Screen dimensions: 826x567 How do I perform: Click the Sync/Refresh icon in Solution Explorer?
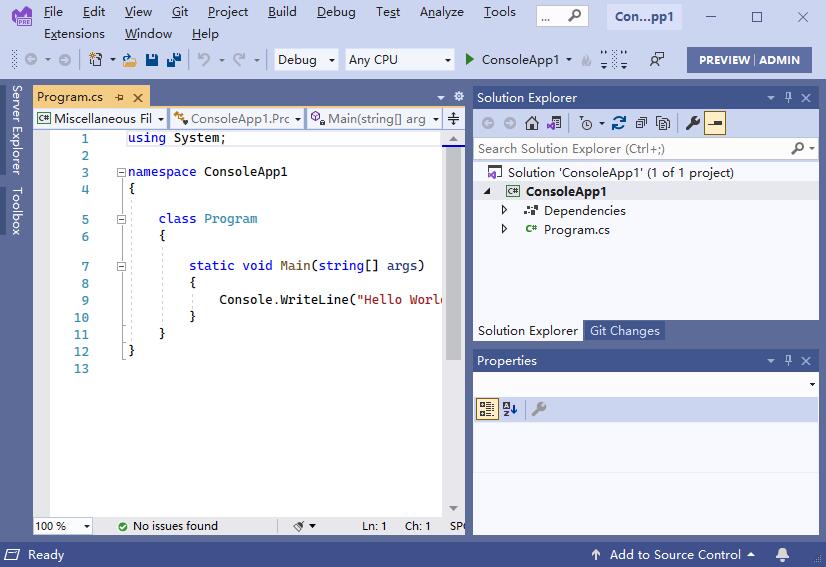pos(618,123)
